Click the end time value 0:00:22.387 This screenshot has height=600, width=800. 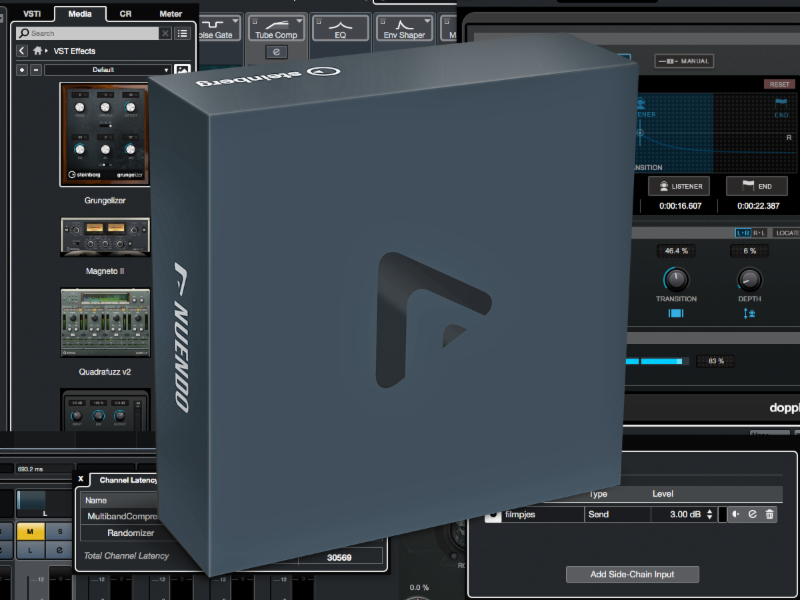(758, 206)
